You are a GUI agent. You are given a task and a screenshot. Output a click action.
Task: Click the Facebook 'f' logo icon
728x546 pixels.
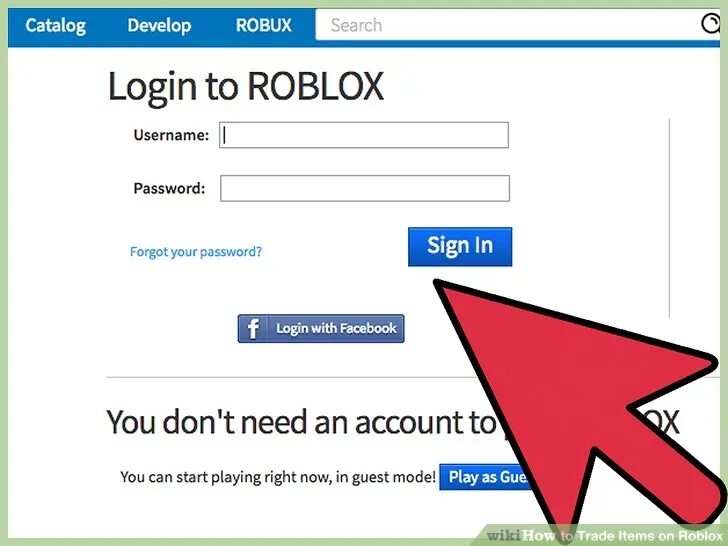point(254,329)
